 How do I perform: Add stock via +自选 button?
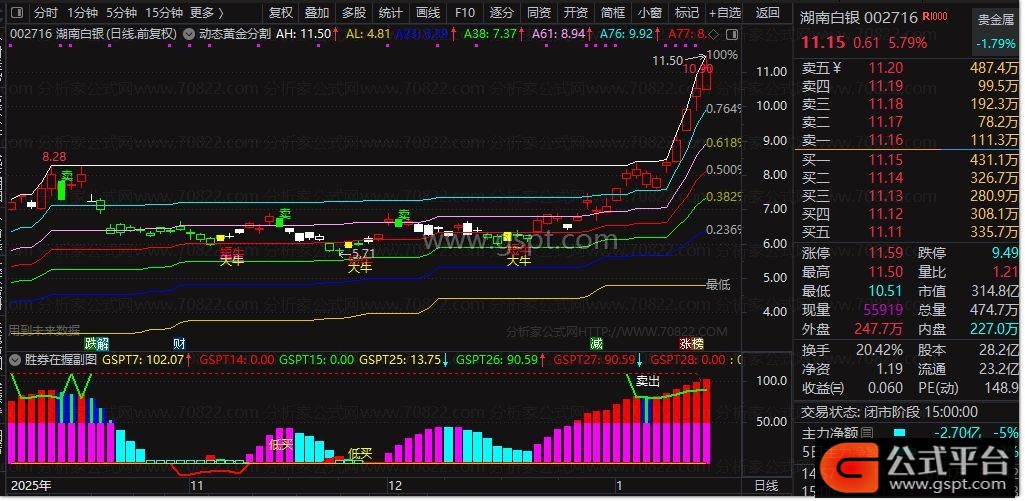click(724, 13)
